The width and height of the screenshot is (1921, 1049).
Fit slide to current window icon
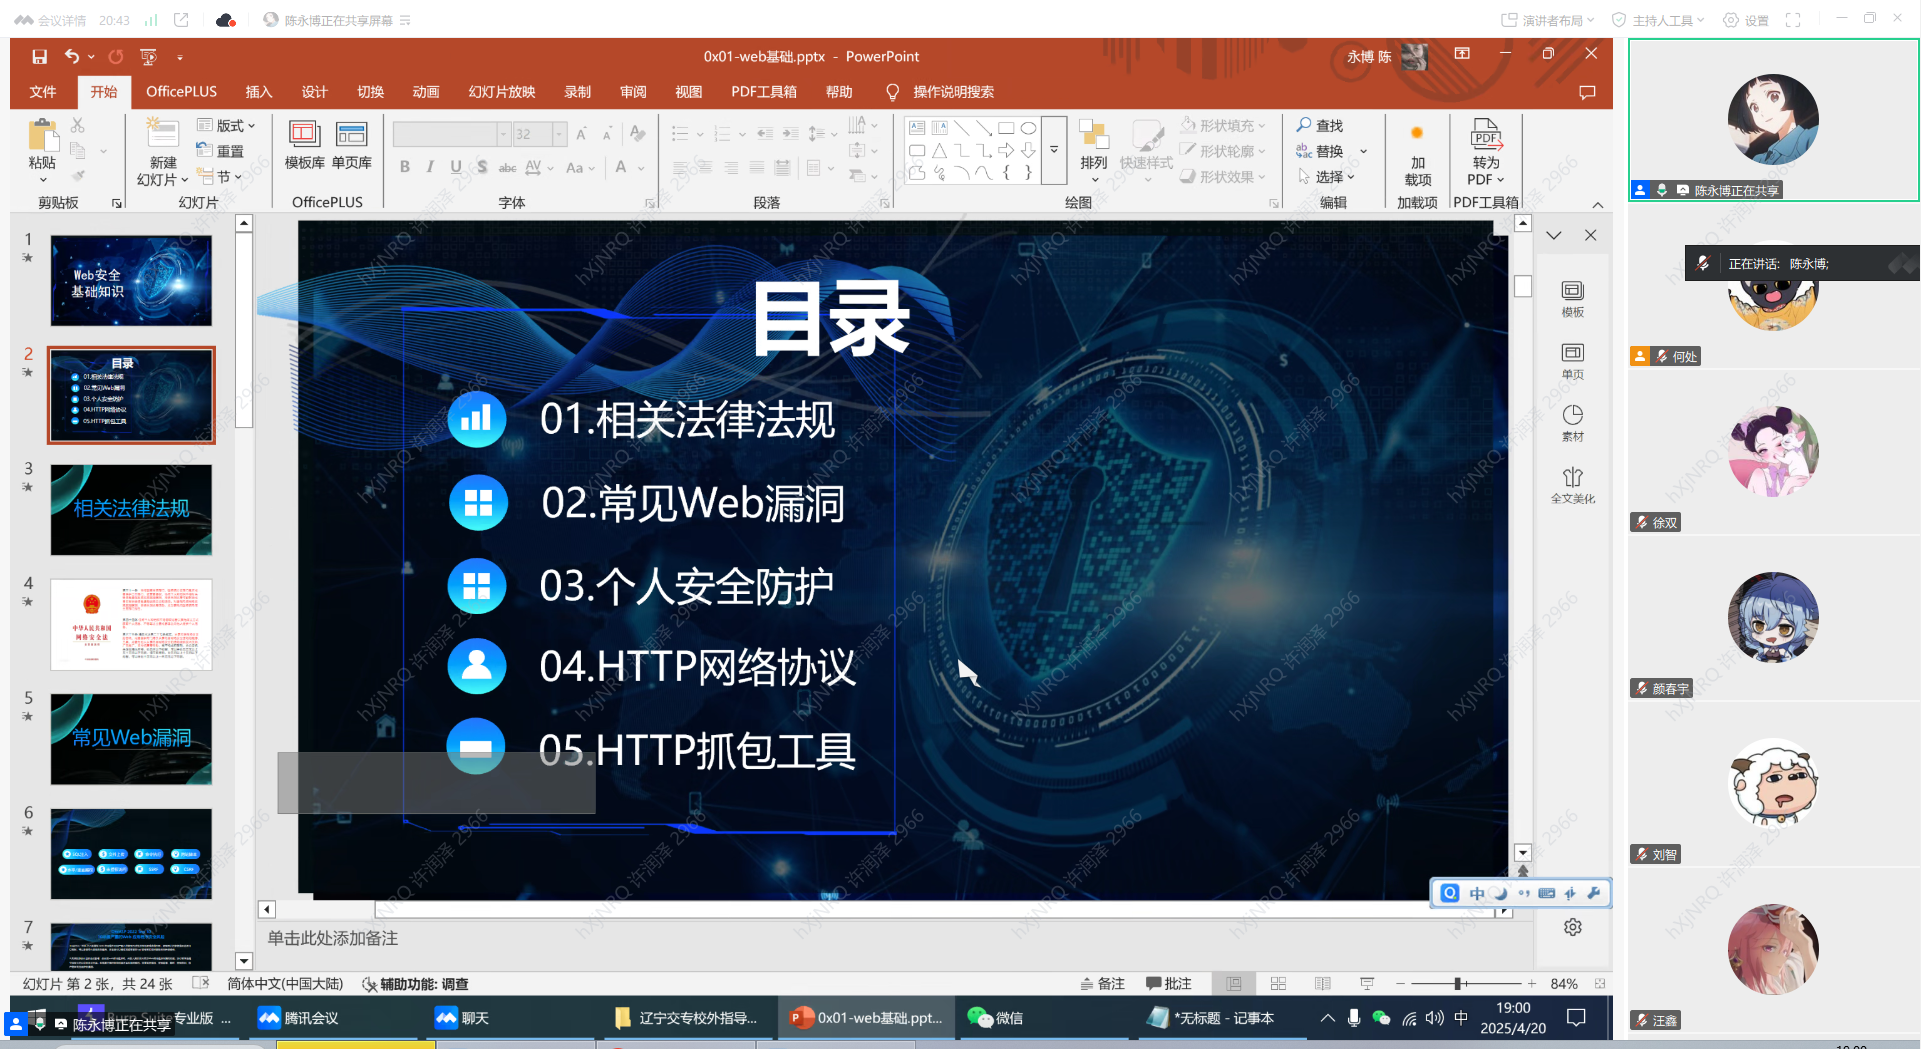[1600, 984]
